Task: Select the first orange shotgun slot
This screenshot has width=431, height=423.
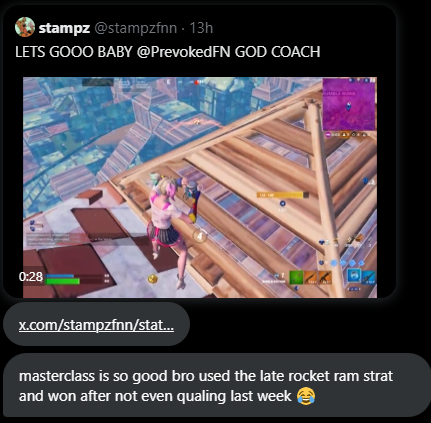Action: tap(310, 277)
